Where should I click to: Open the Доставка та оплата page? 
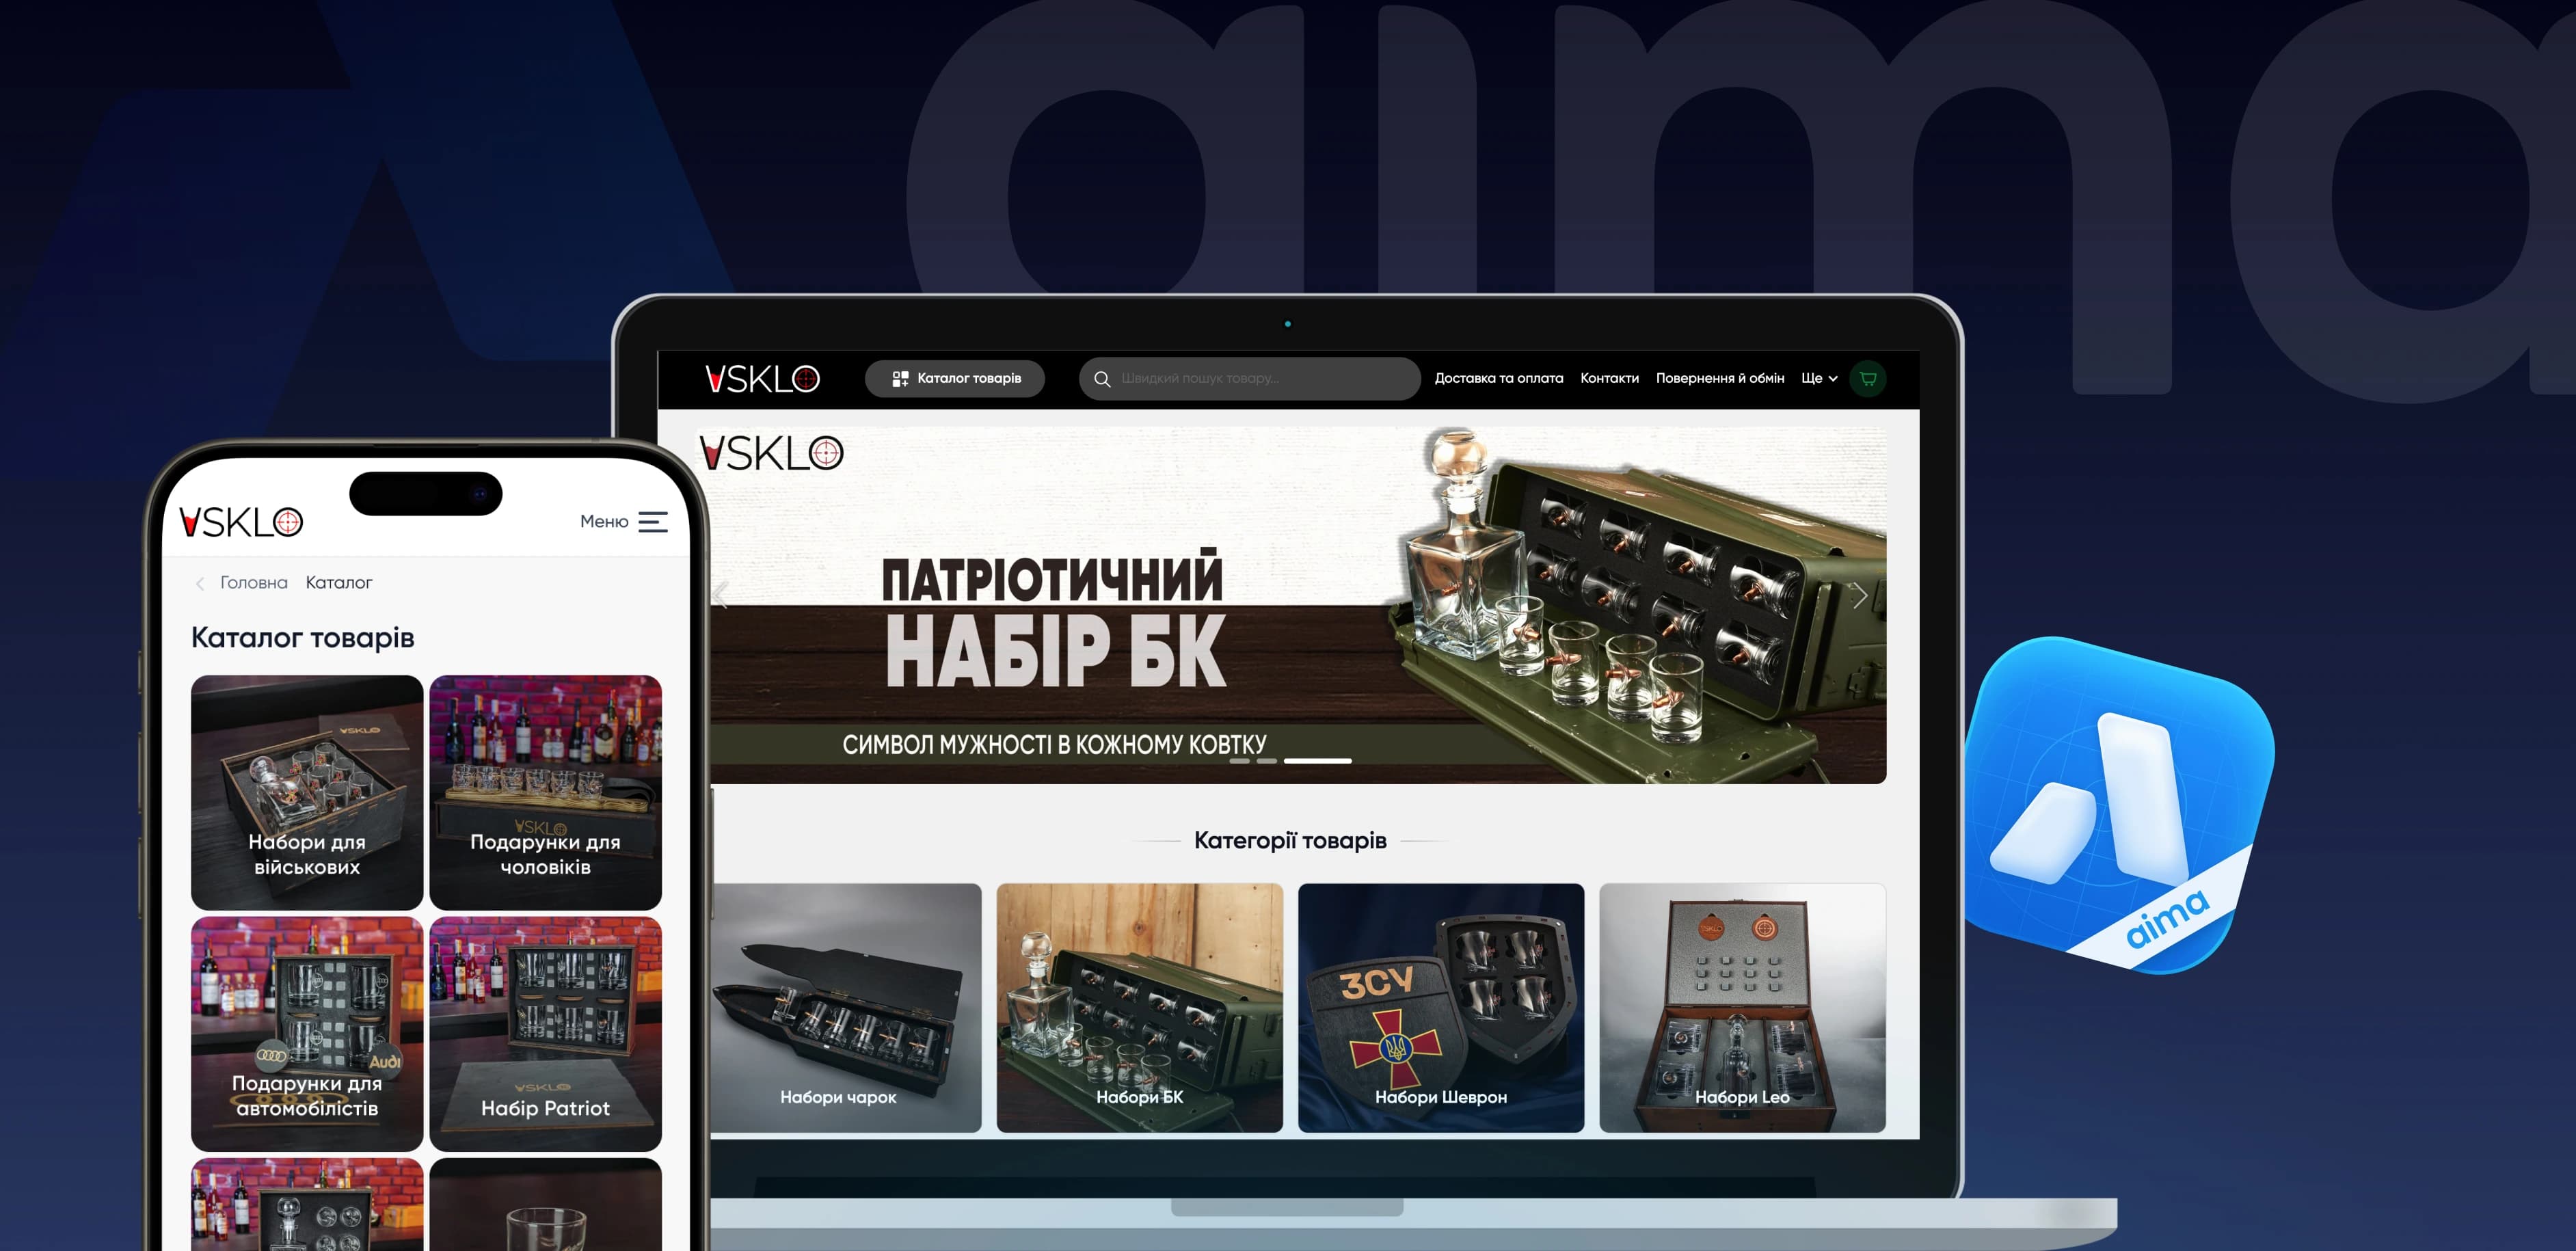[1498, 378]
